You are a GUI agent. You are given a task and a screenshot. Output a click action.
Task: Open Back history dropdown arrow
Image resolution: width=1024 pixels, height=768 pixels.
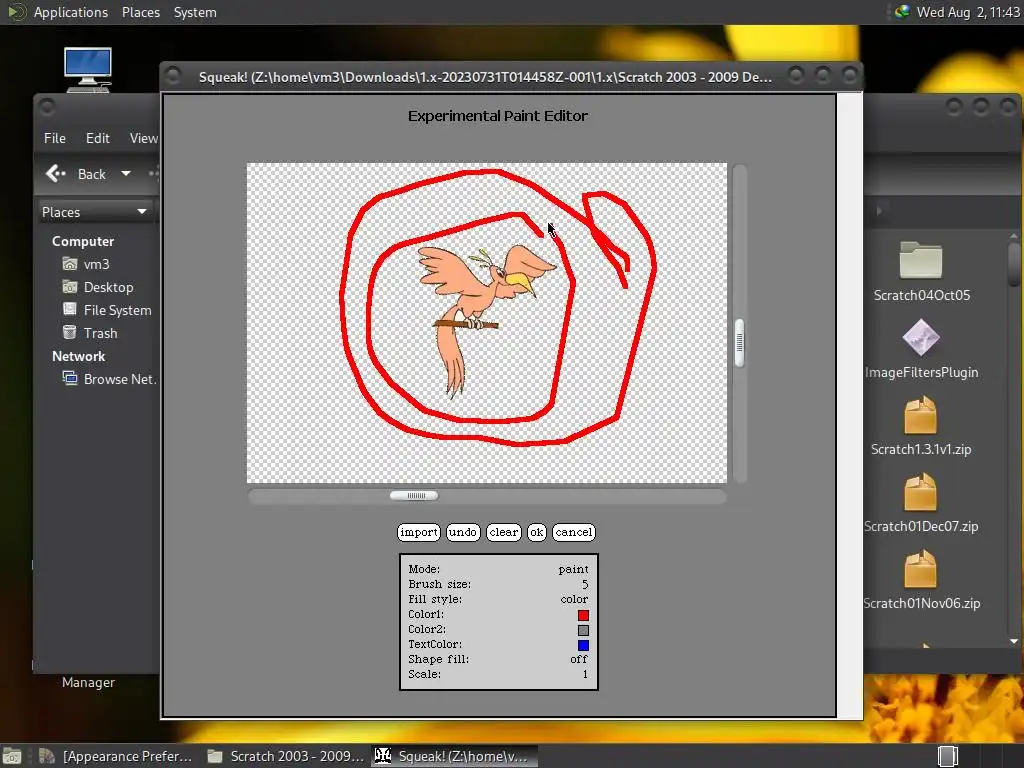tap(126, 174)
